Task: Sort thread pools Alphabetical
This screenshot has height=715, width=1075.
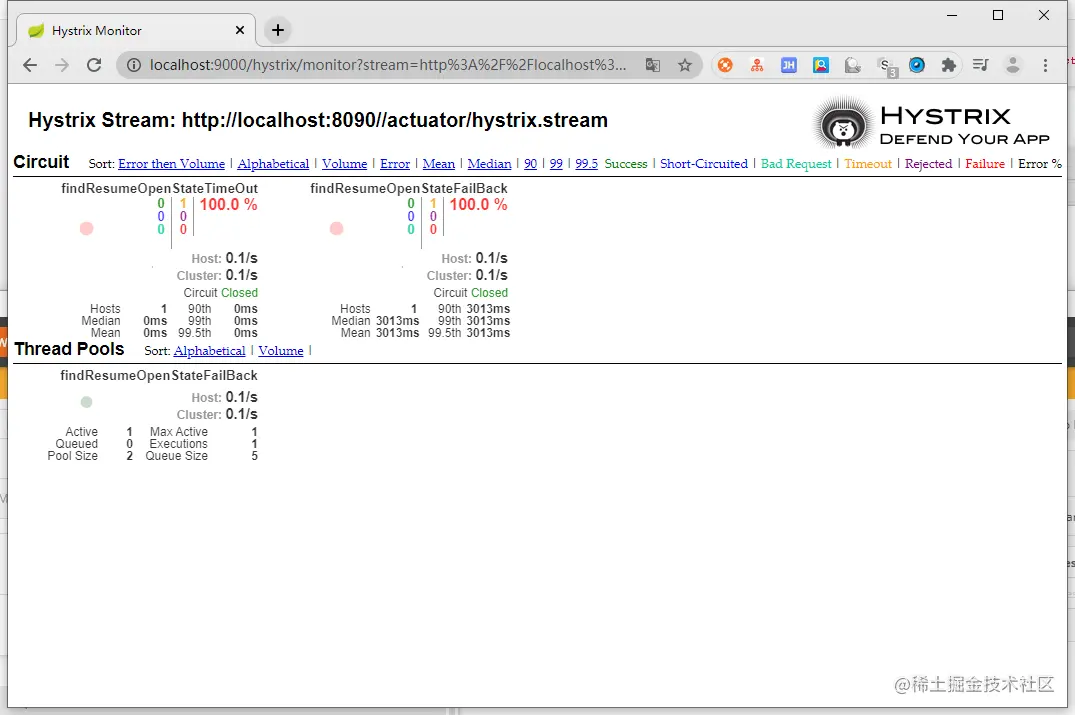Action: click(209, 351)
